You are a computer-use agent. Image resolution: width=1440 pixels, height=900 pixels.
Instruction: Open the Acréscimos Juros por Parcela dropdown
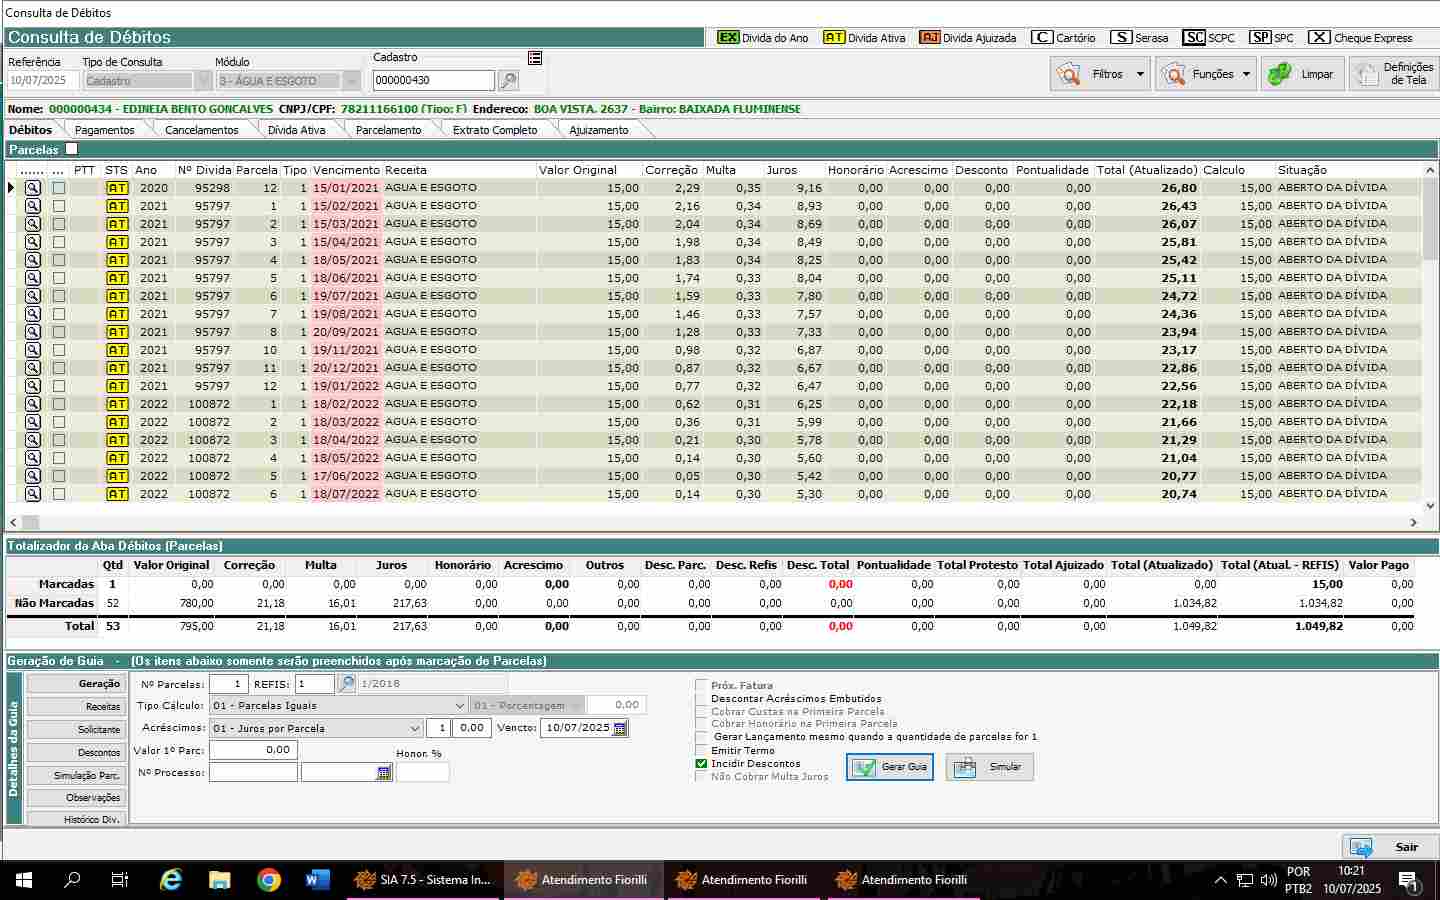click(x=414, y=729)
